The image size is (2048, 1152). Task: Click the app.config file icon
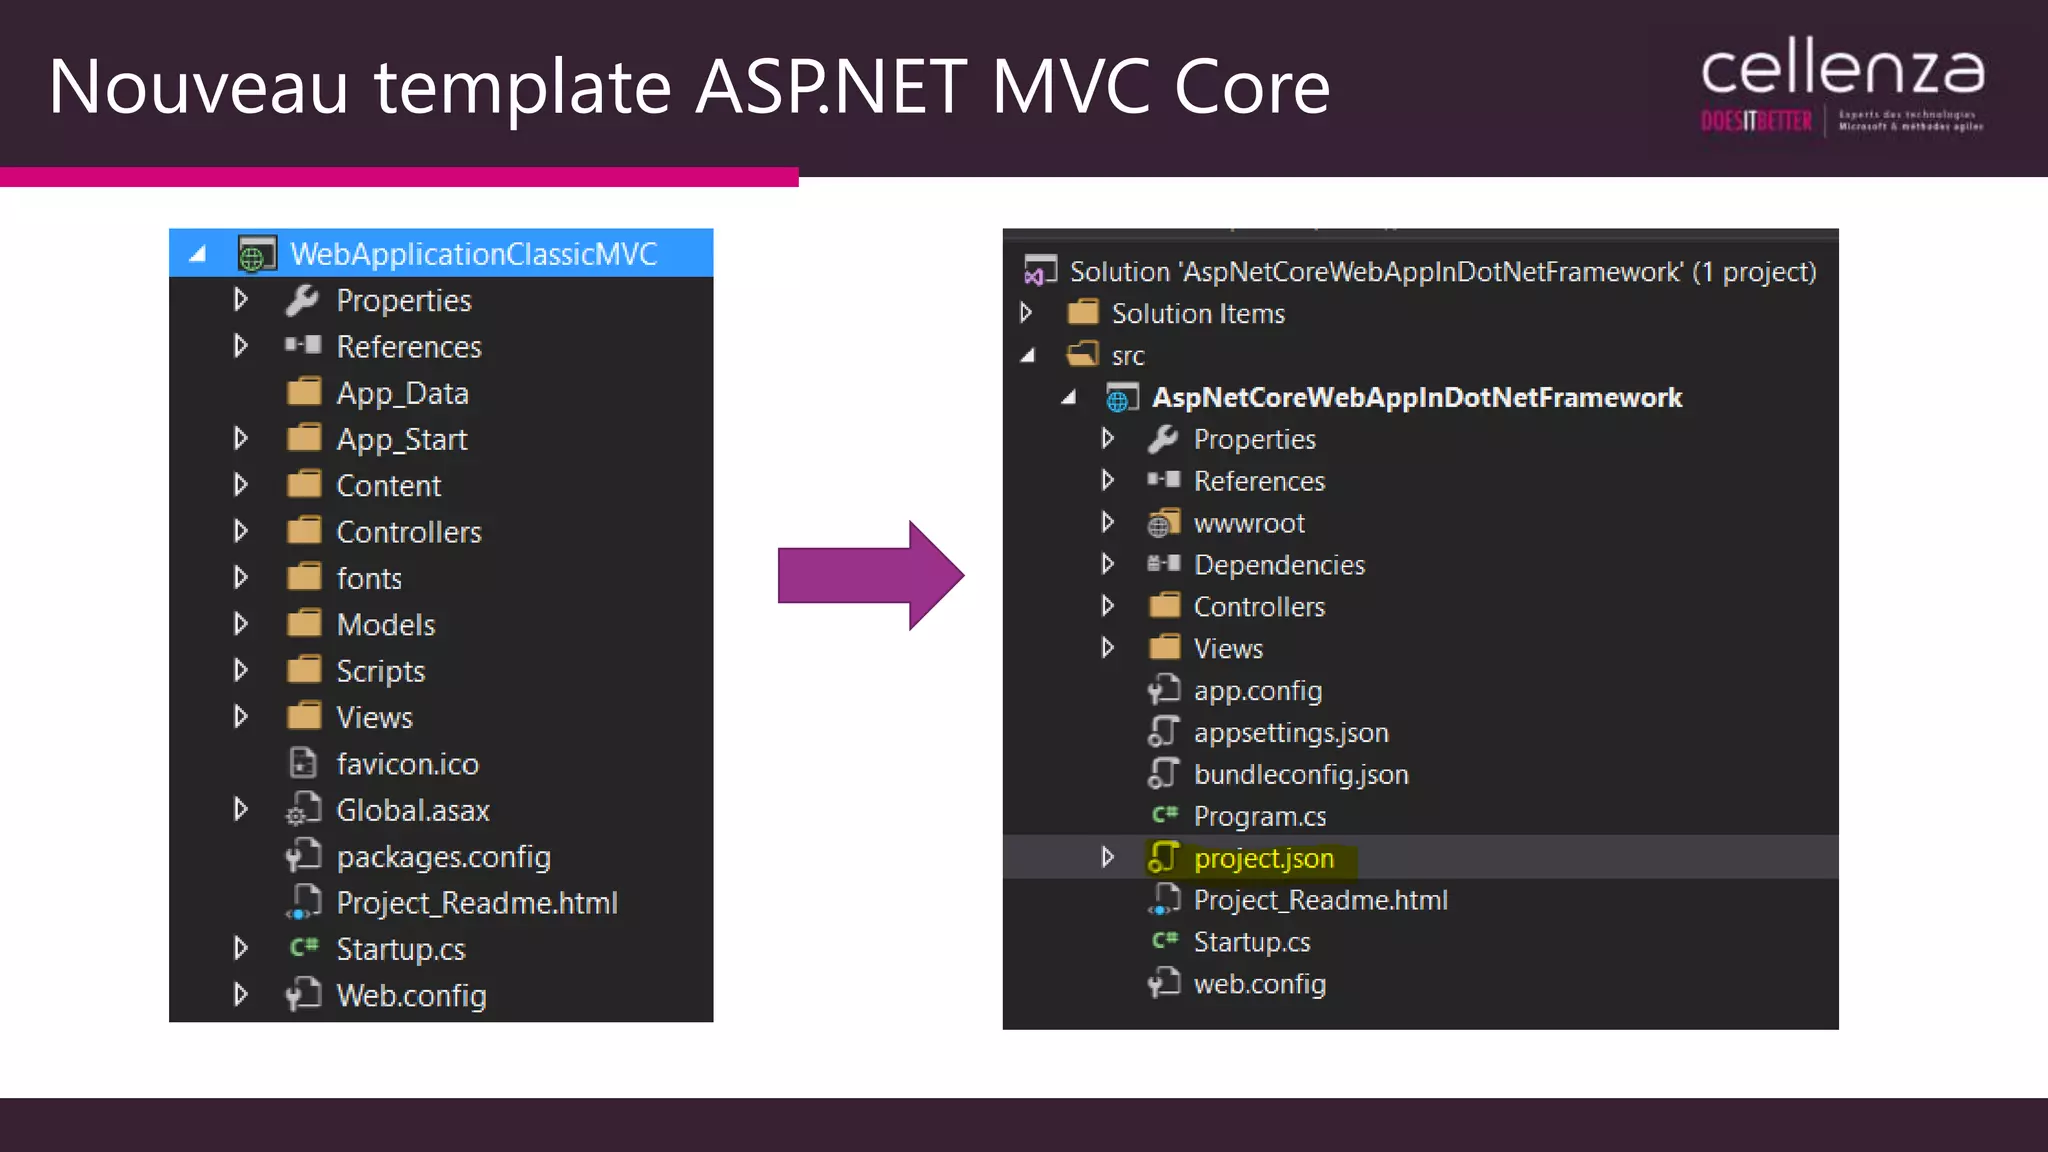point(1164,689)
